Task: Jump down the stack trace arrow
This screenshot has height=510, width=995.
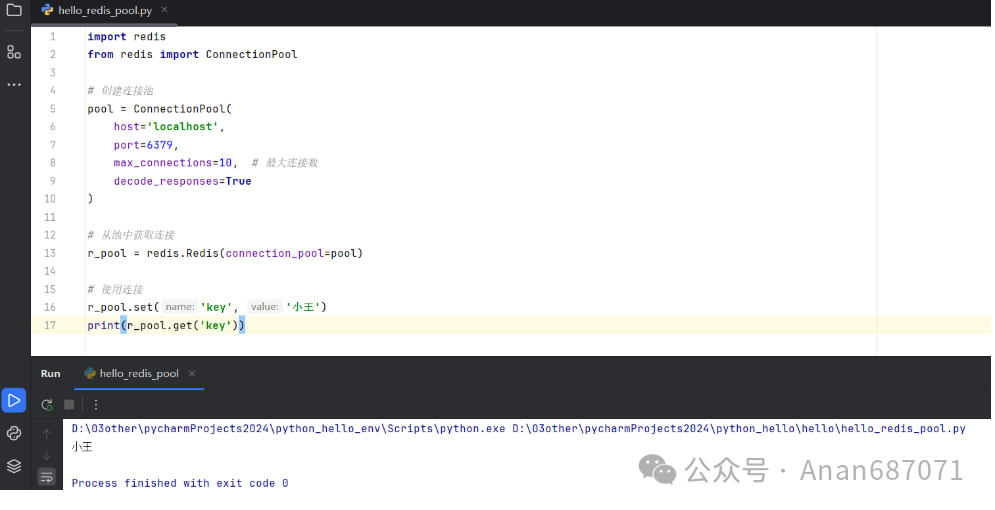Action: click(x=46, y=455)
